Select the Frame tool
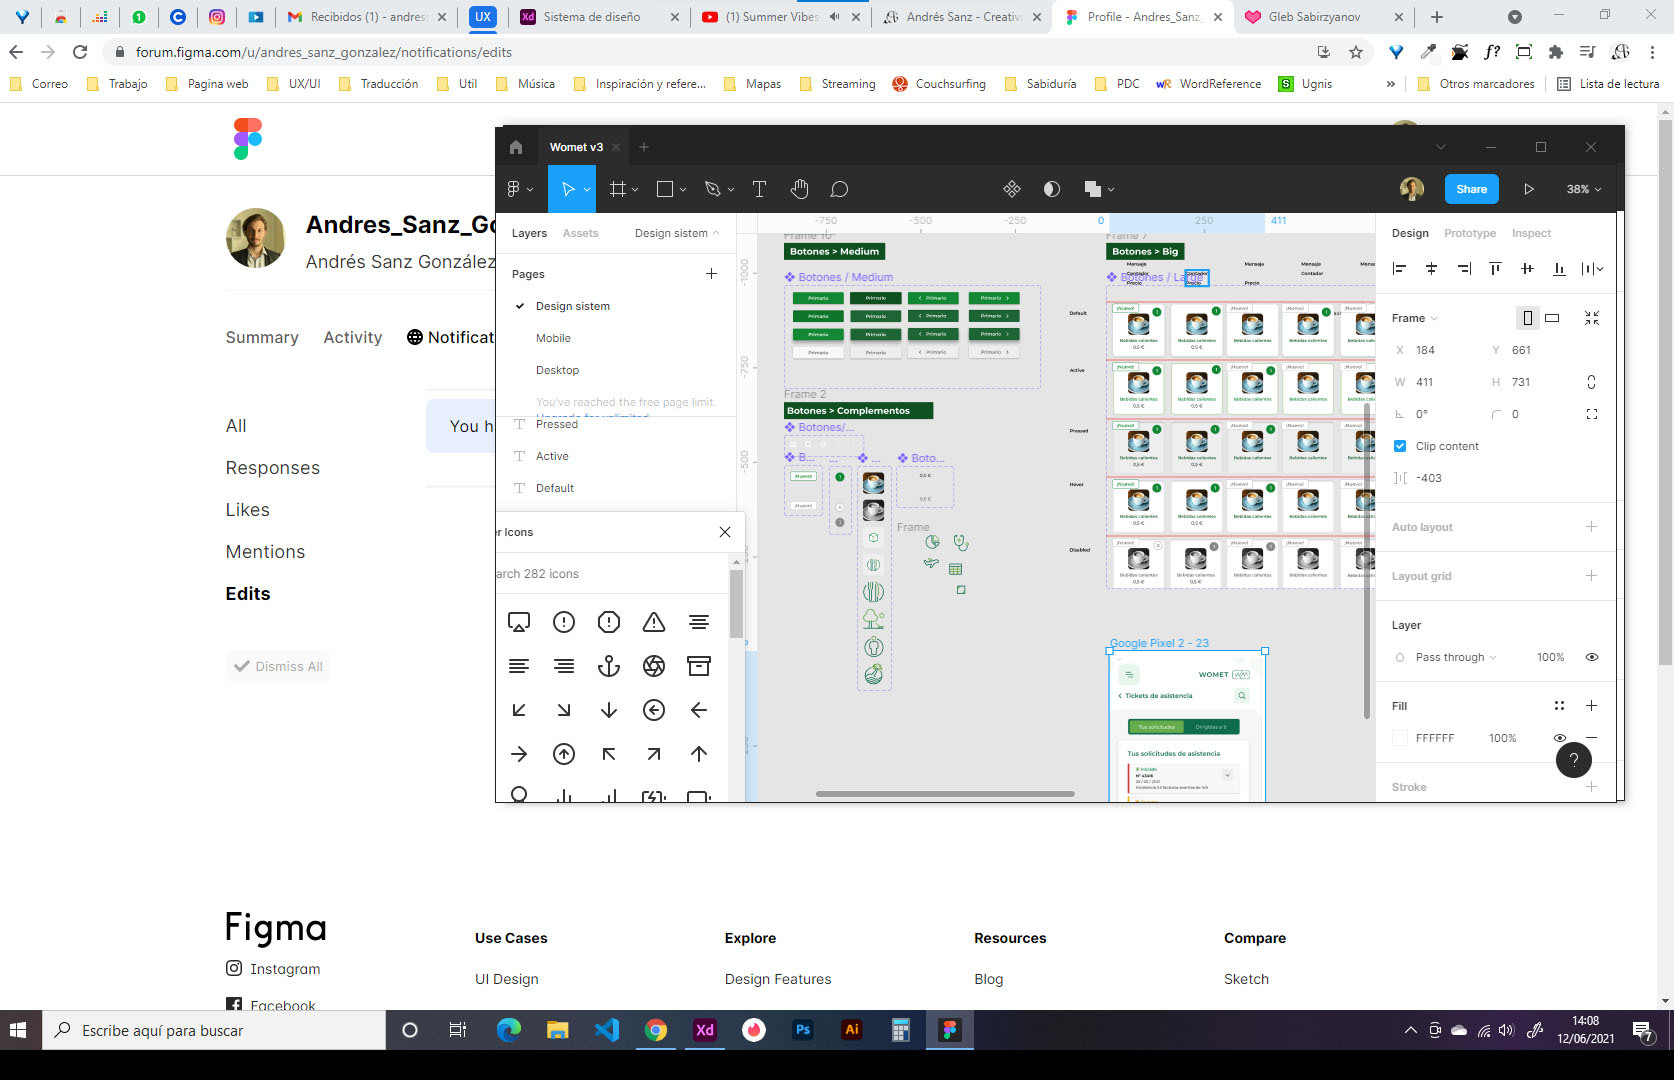The image size is (1674, 1080). pos(618,189)
